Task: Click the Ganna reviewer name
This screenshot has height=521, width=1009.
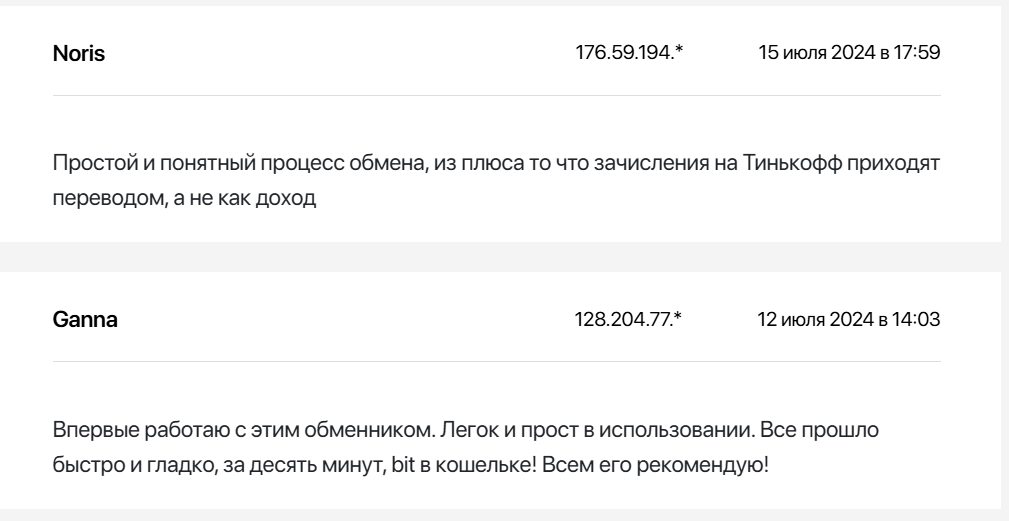Action: (x=84, y=320)
